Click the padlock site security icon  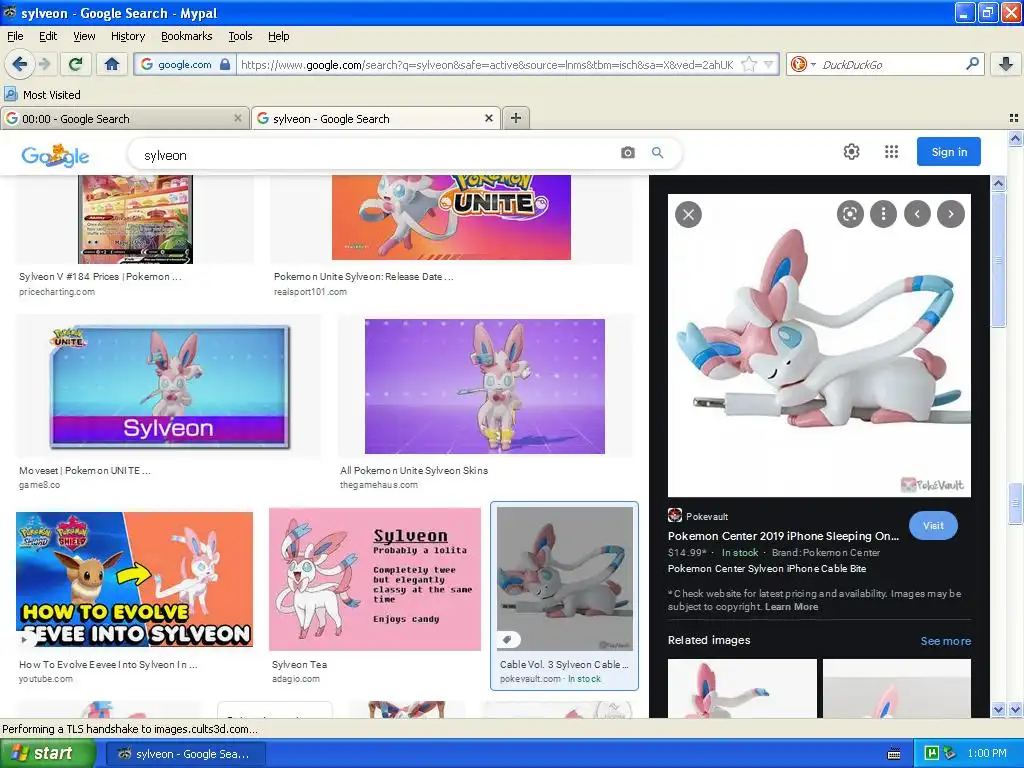click(225, 64)
